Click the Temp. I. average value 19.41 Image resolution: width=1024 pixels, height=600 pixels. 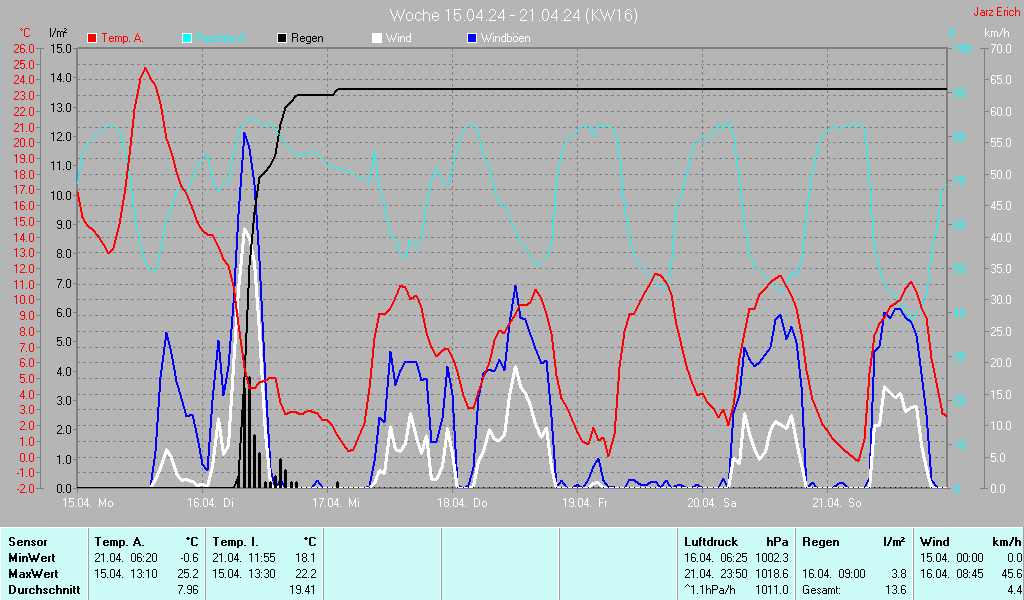[x=302, y=590]
